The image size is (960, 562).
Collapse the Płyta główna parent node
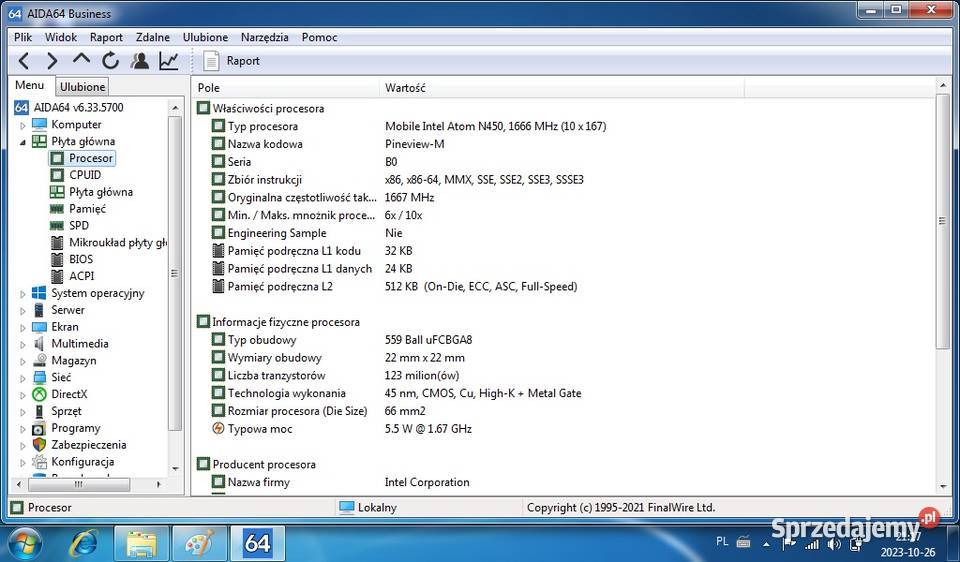click(x=23, y=142)
